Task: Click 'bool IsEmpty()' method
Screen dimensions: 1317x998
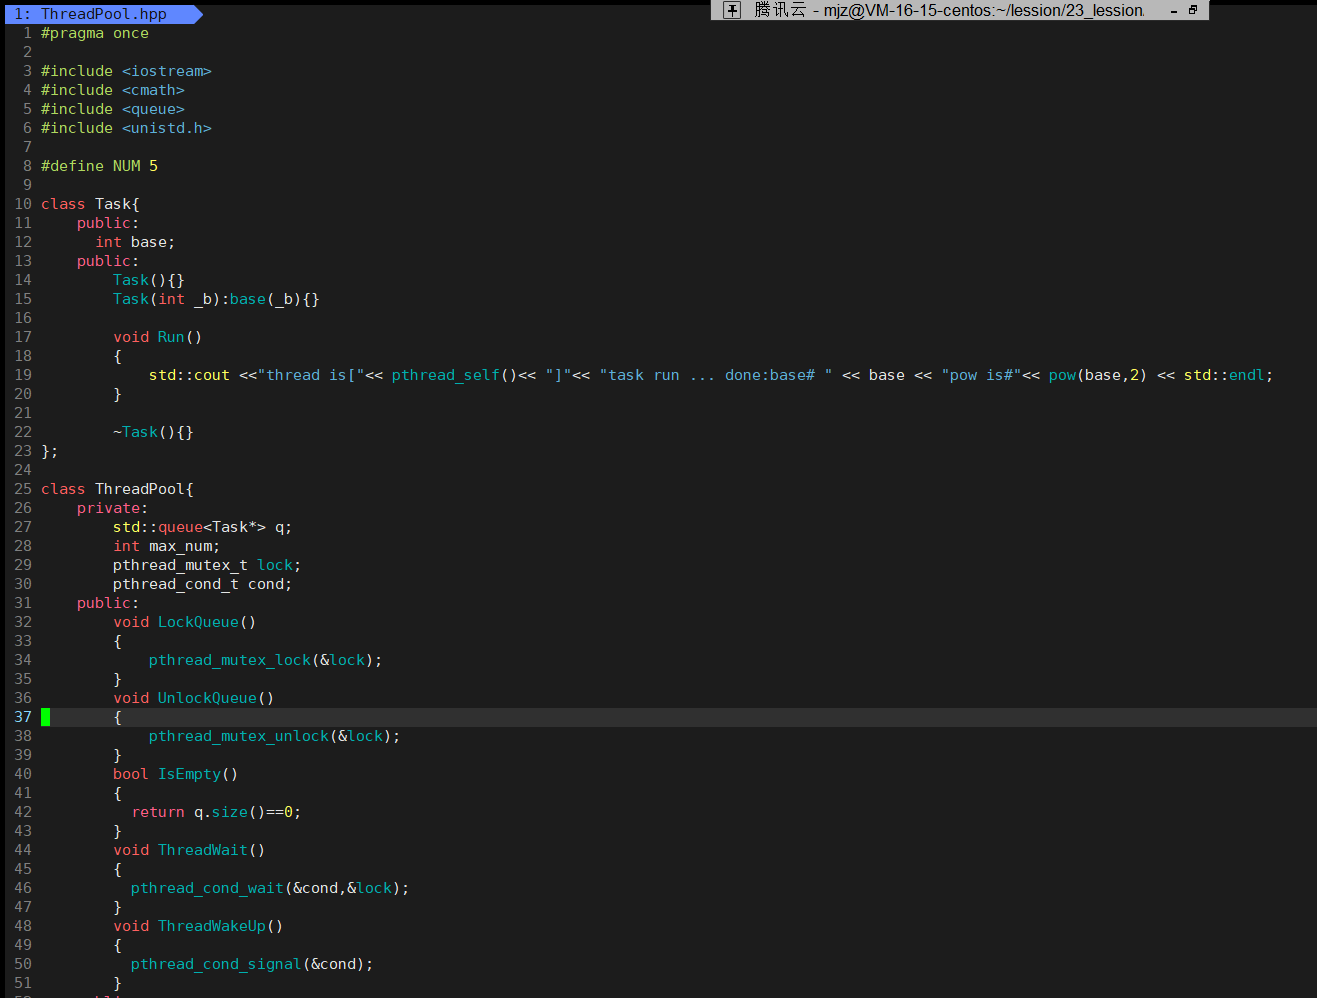Action: (176, 774)
